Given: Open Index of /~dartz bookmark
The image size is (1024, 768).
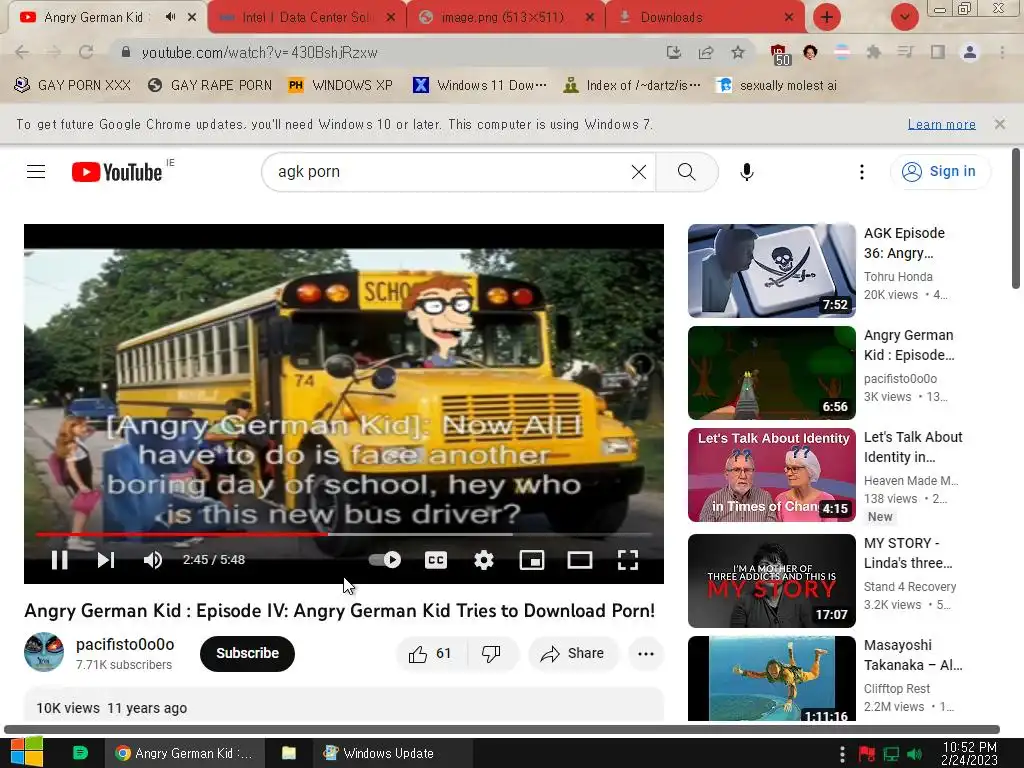Looking at the screenshot, I should pos(632,85).
